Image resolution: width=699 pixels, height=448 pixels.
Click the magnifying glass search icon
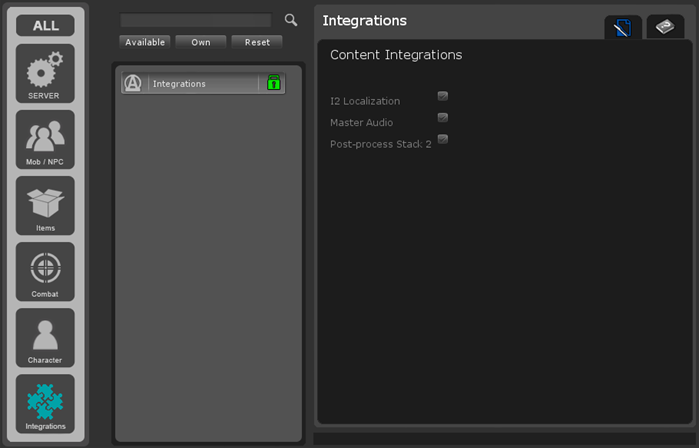point(291,20)
